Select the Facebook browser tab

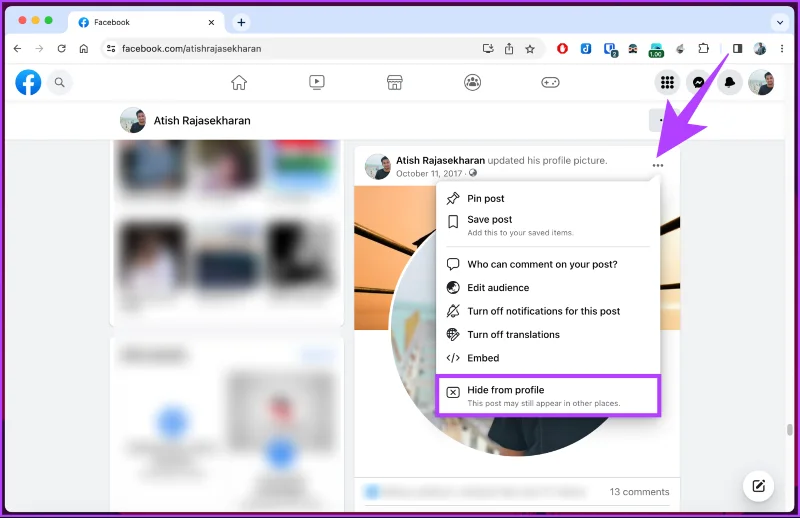coord(146,22)
